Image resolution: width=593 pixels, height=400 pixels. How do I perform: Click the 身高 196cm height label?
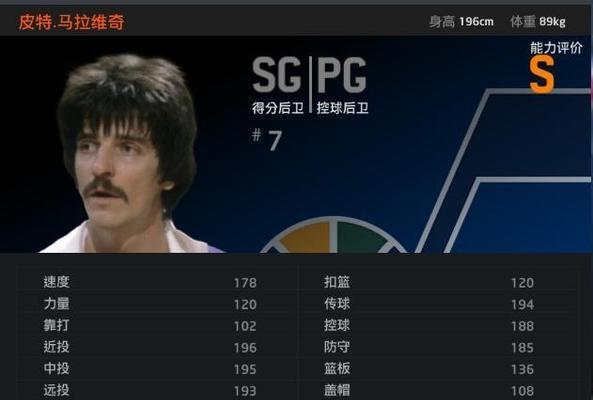461,22
